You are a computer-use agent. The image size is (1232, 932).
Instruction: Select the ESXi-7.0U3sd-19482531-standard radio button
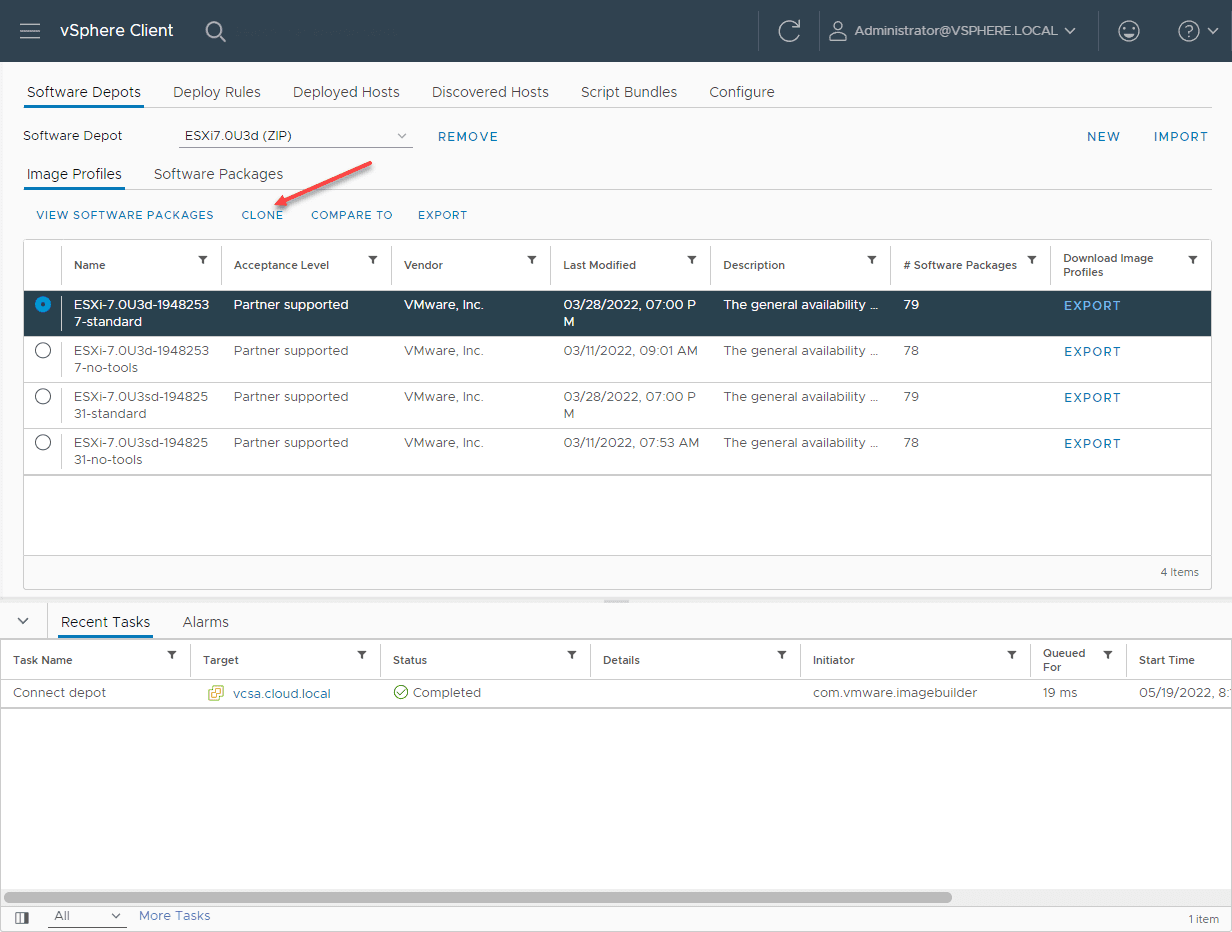click(43, 397)
